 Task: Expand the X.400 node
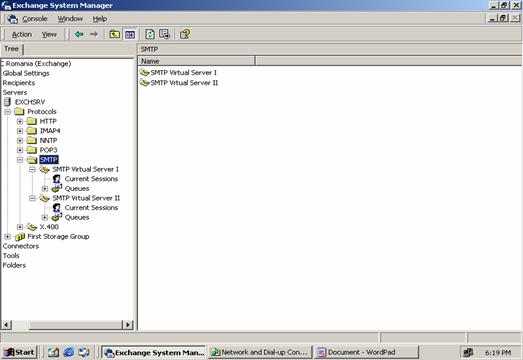(x=20, y=227)
